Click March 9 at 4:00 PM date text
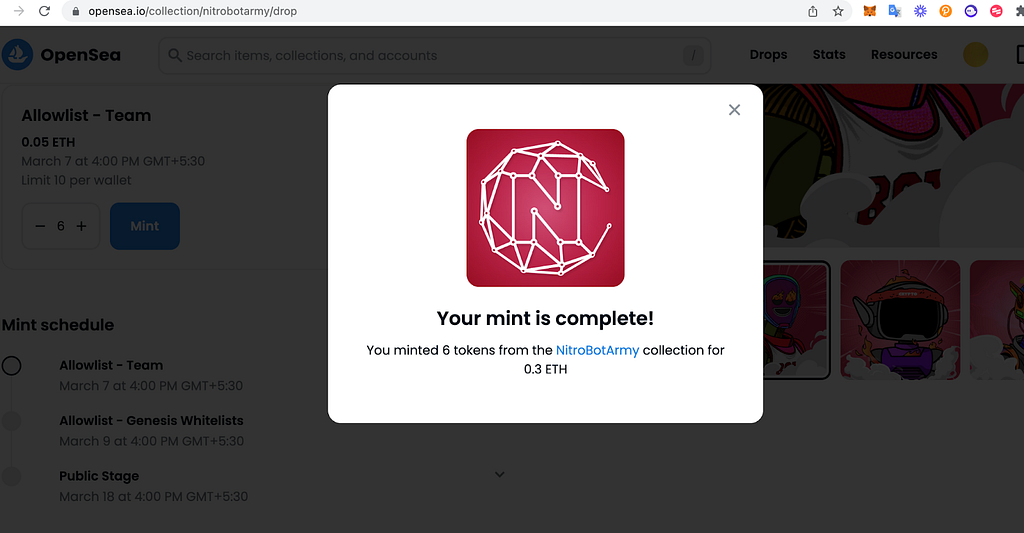 tap(152, 441)
